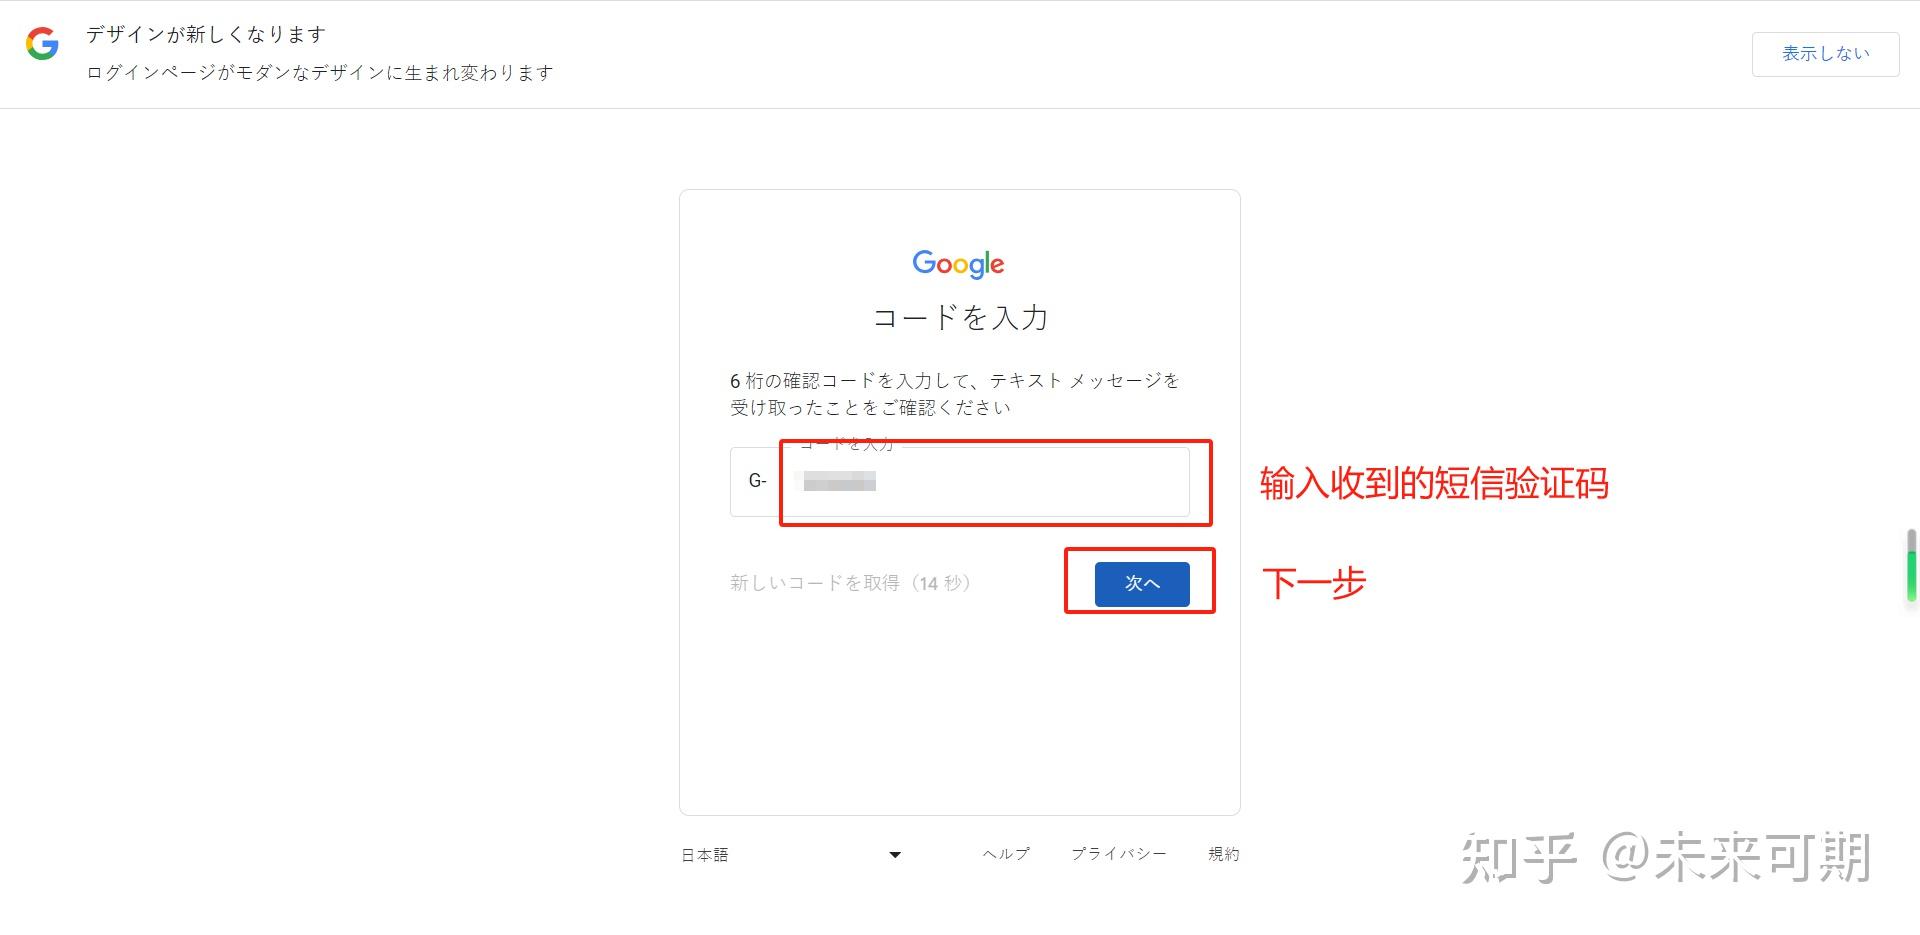Click the デザインが新しくなります banner title
The height and width of the screenshot is (935, 1920).
point(206,35)
